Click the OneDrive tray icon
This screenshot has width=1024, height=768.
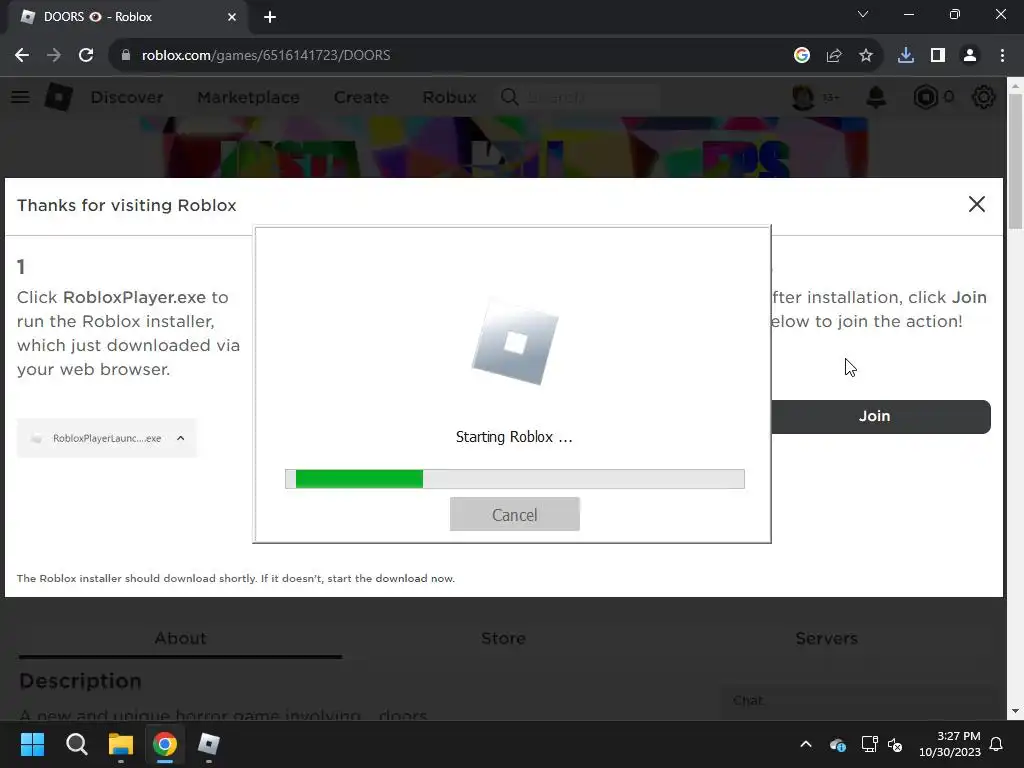coord(838,744)
